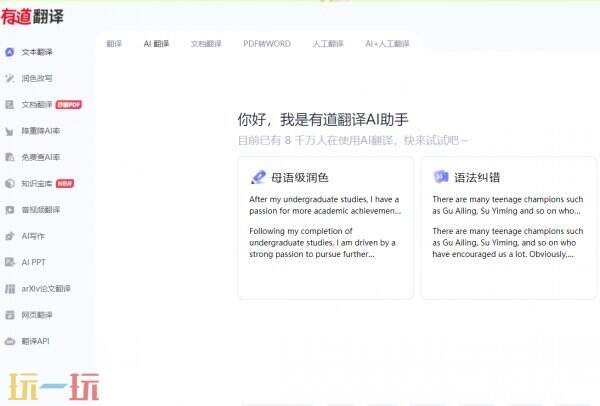This screenshot has height=406, width=600.
Task: Open 音视频翻译 media icon in sidebar
Action: pos(10,210)
